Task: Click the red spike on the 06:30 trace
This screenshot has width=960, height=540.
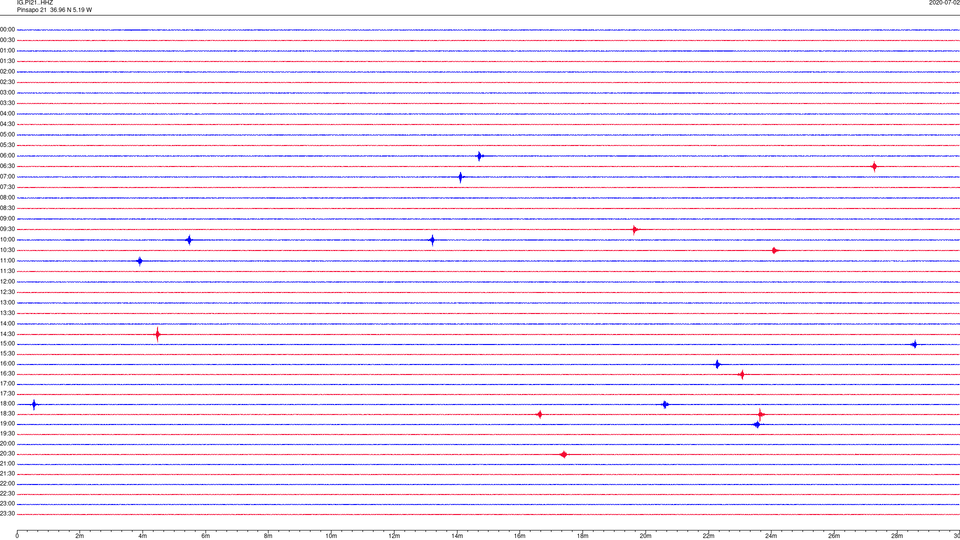Action: [874, 167]
